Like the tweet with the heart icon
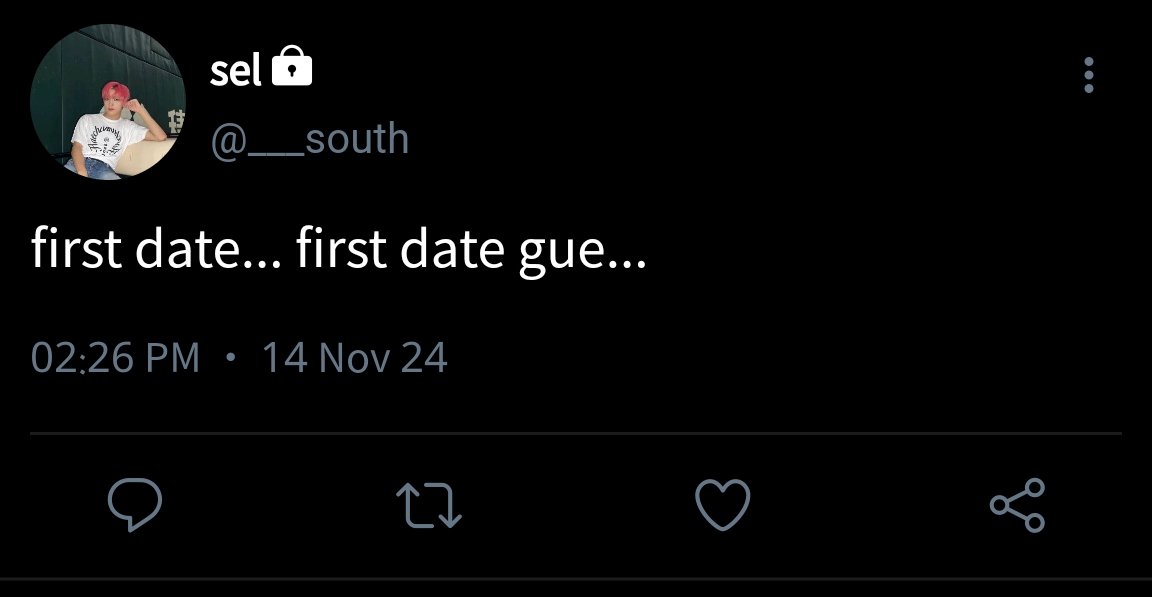The image size is (1152, 597). click(x=723, y=504)
